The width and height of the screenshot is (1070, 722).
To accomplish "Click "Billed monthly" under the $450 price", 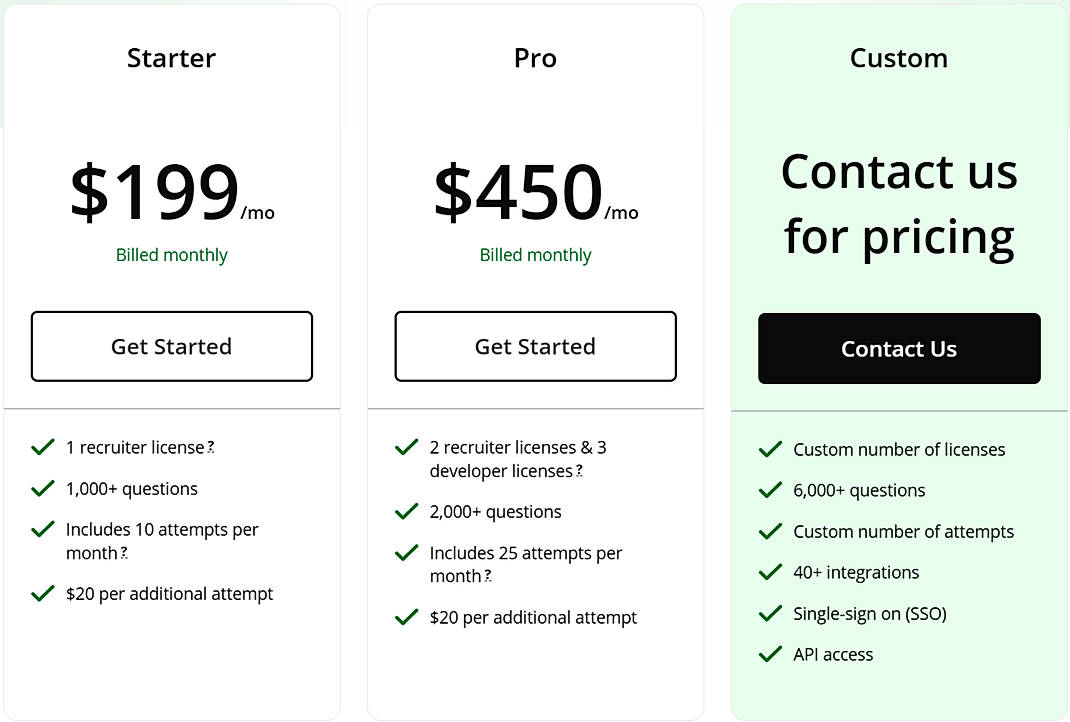I will pyautogui.click(x=535, y=255).
